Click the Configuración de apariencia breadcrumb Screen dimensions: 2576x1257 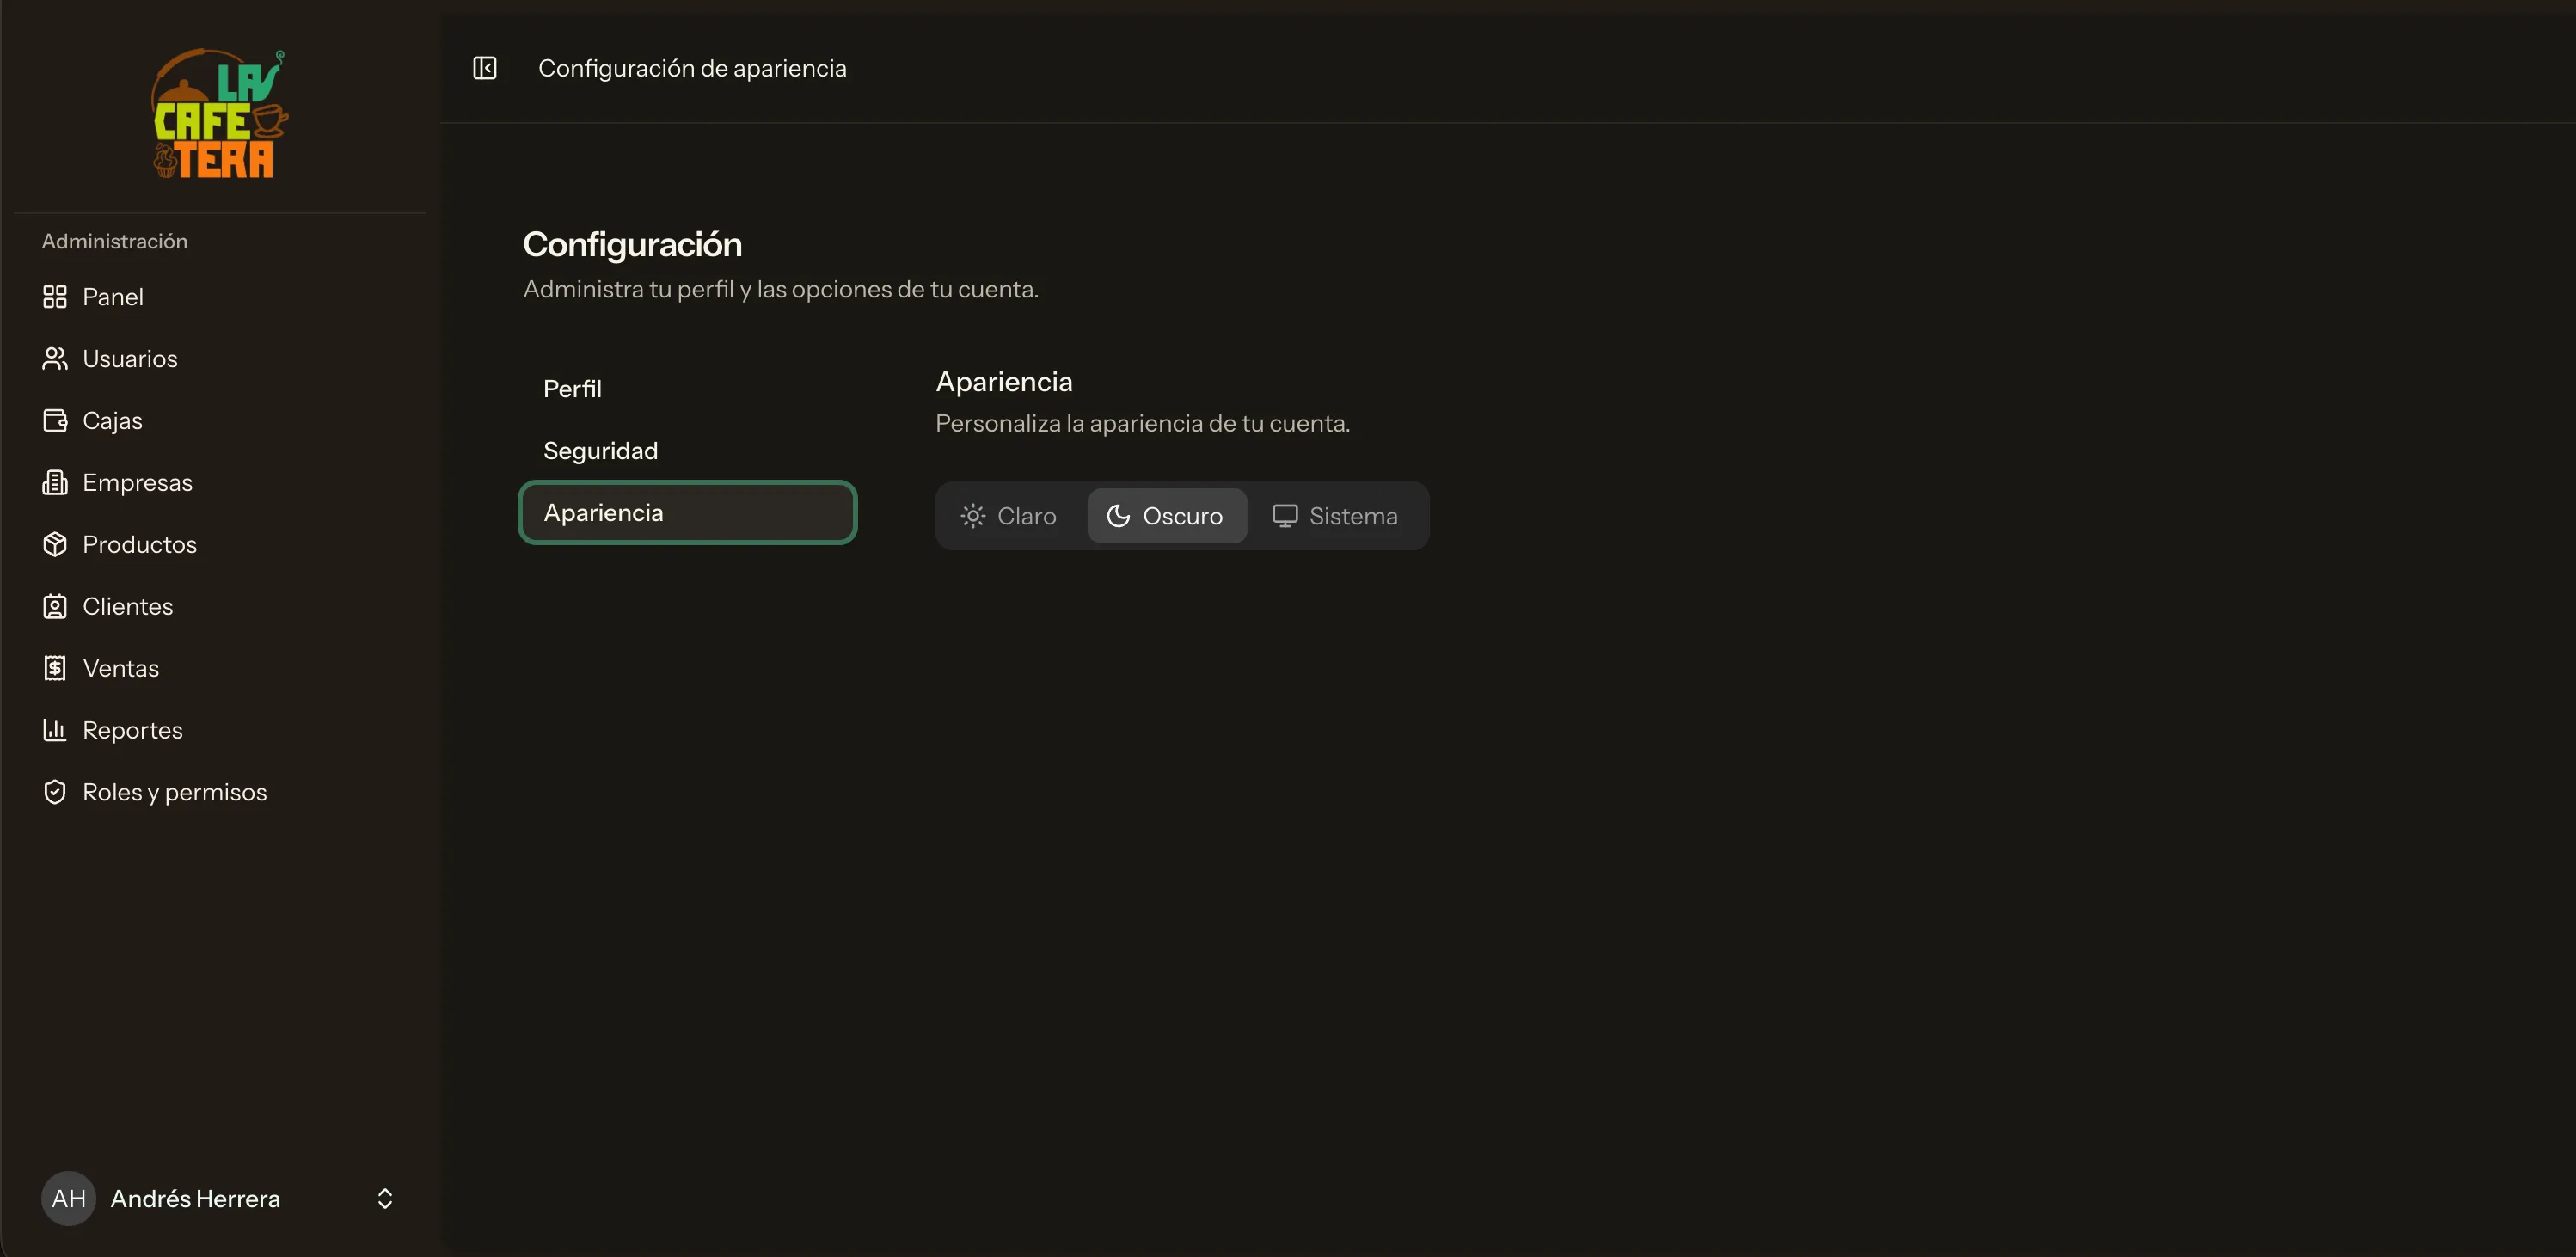692,68
